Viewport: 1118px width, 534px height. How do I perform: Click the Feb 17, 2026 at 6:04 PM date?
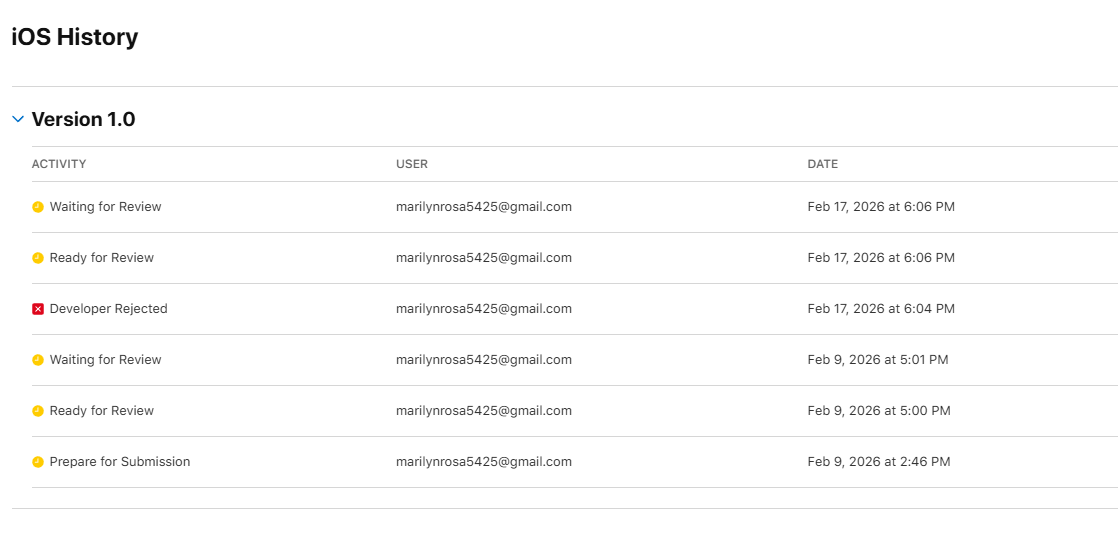click(x=881, y=309)
